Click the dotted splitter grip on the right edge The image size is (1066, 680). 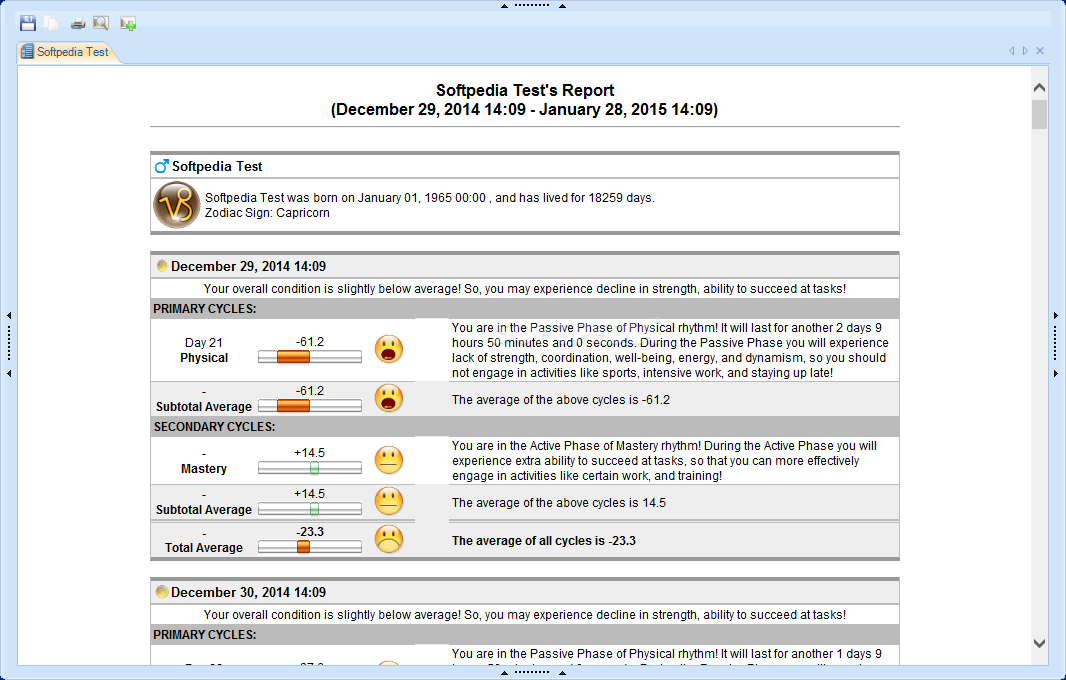pyautogui.click(x=1056, y=344)
